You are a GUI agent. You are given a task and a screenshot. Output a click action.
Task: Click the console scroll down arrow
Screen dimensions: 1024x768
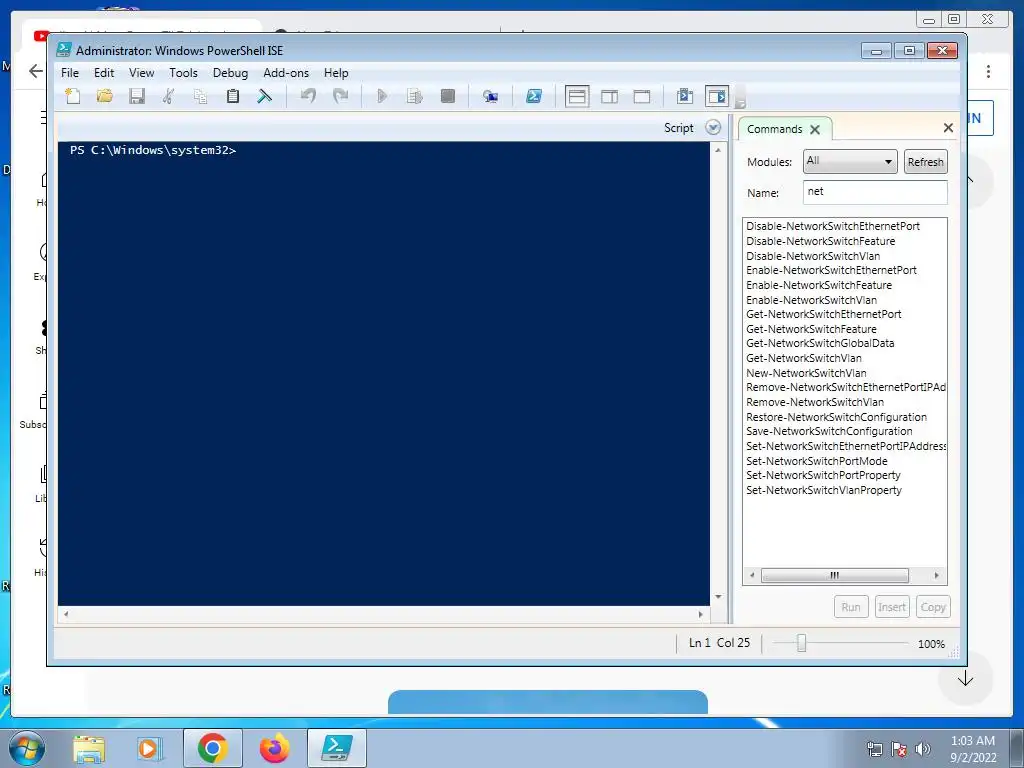click(718, 597)
